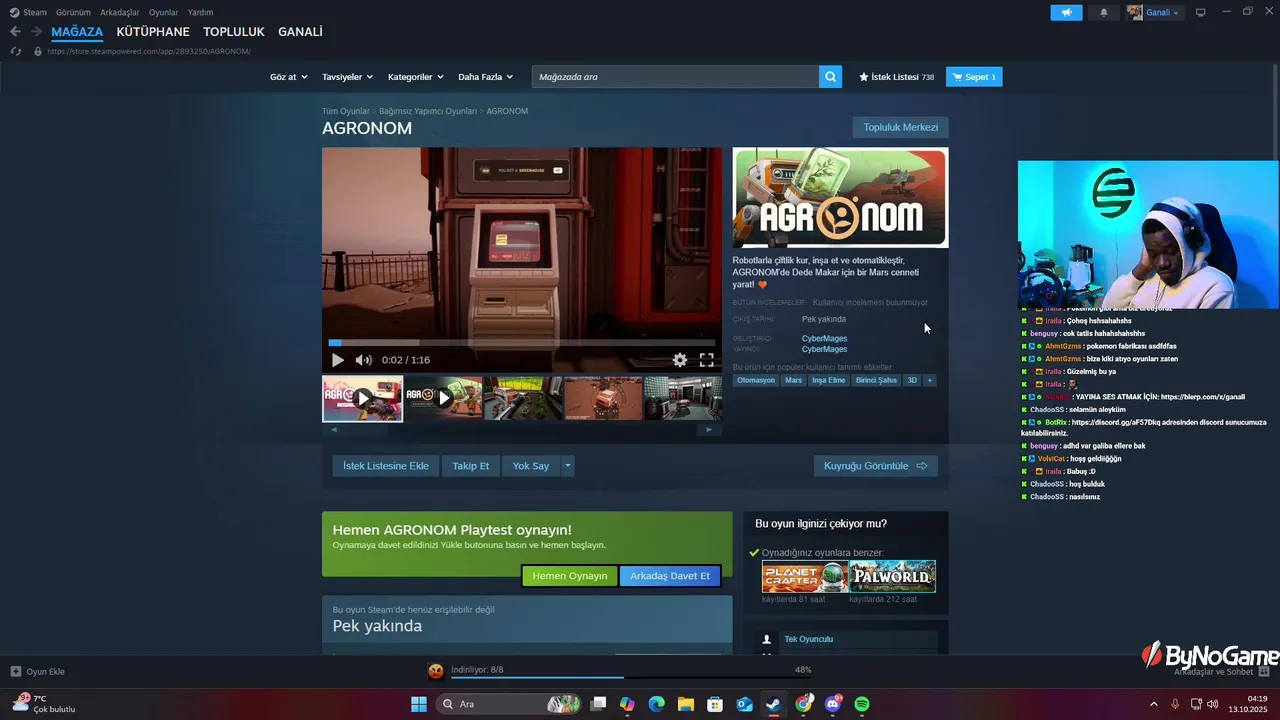Screen dimensions: 1280x720
Task: Open Chrome on the taskbar
Action: coord(803,704)
